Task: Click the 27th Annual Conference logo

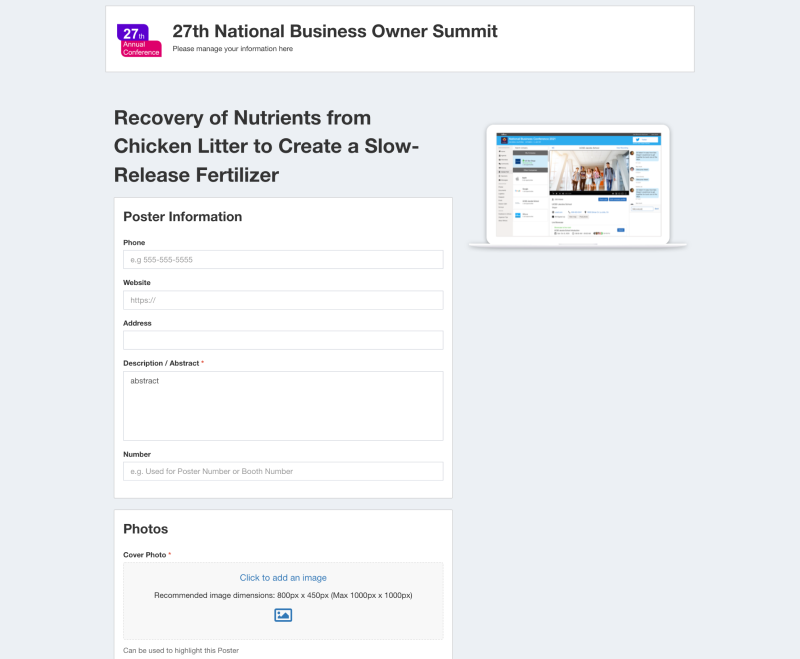Action: coord(139,40)
